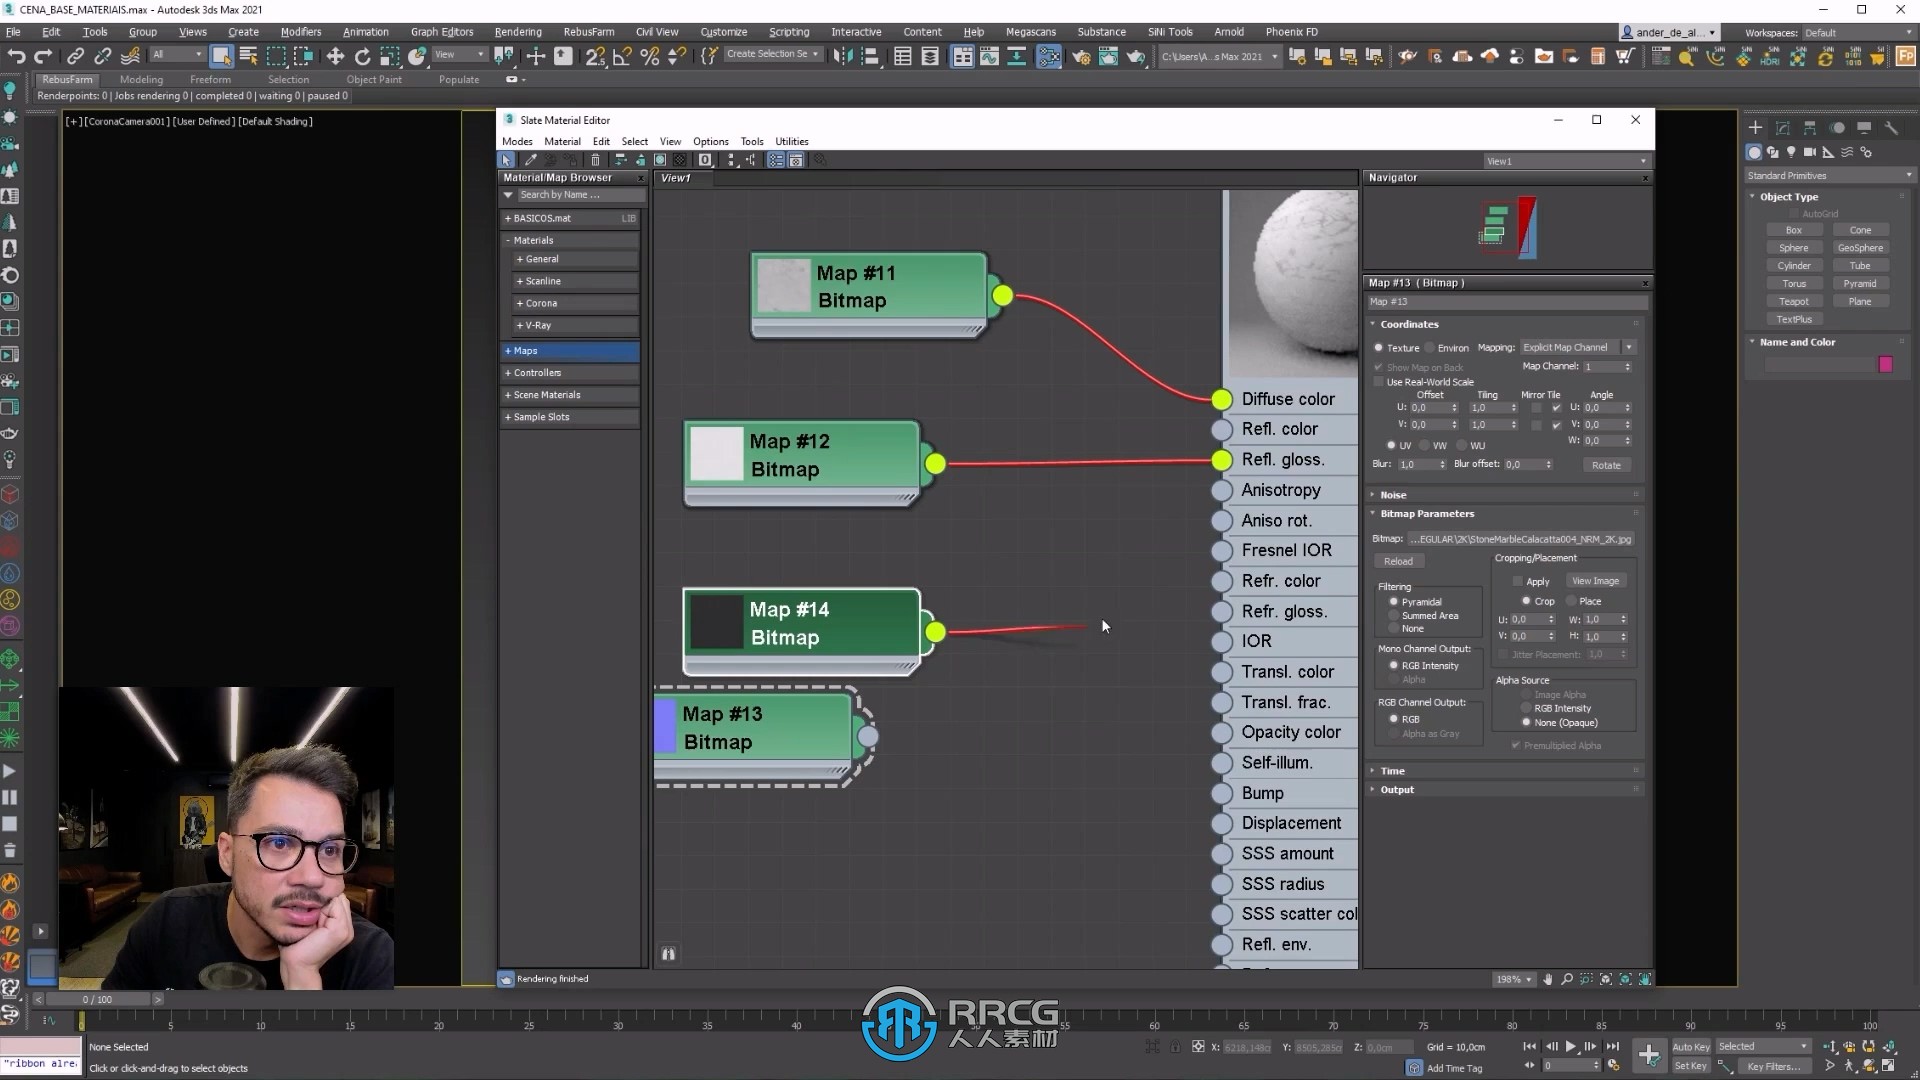Open the Modes menu in Slate editor
1920x1080 pixels.
click(518, 141)
